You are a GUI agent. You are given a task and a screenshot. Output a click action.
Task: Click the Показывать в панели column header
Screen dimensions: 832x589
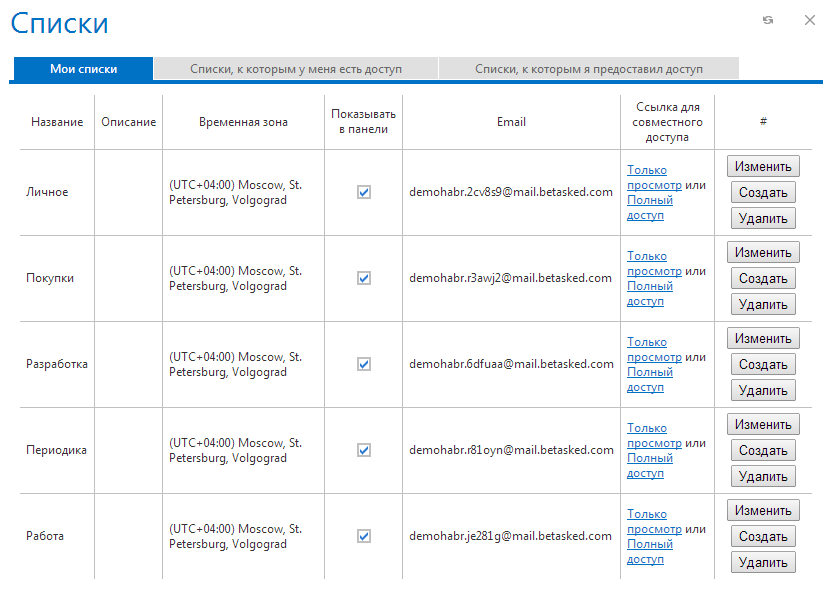(363, 122)
